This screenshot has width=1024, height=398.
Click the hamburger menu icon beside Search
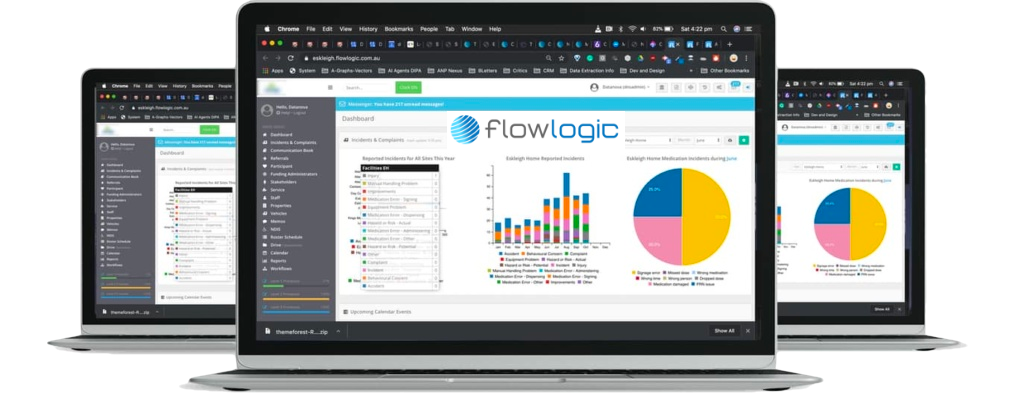pyautogui.click(x=330, y=87)
